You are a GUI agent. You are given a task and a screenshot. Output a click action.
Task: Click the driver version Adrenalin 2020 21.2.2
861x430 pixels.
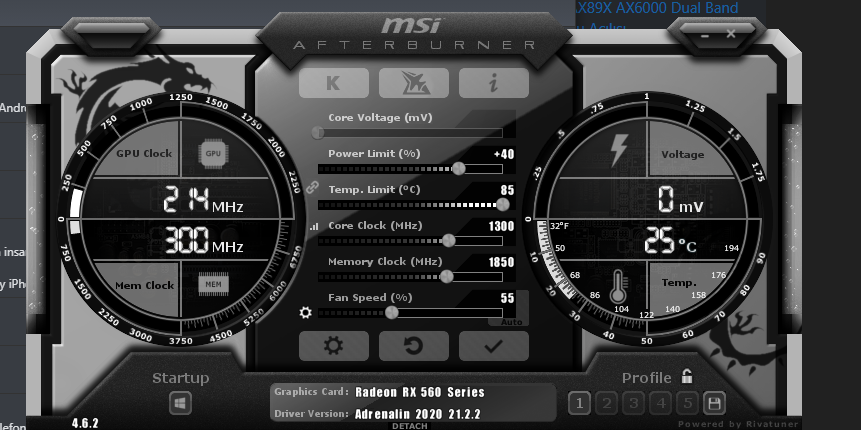[418, 414]
